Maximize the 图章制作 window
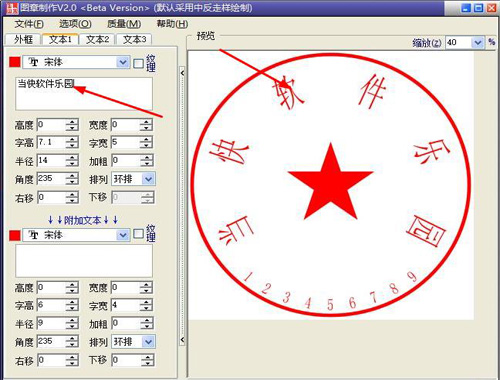Image resolution: width=500 pixels, height=380 pixels. (479, 8)
